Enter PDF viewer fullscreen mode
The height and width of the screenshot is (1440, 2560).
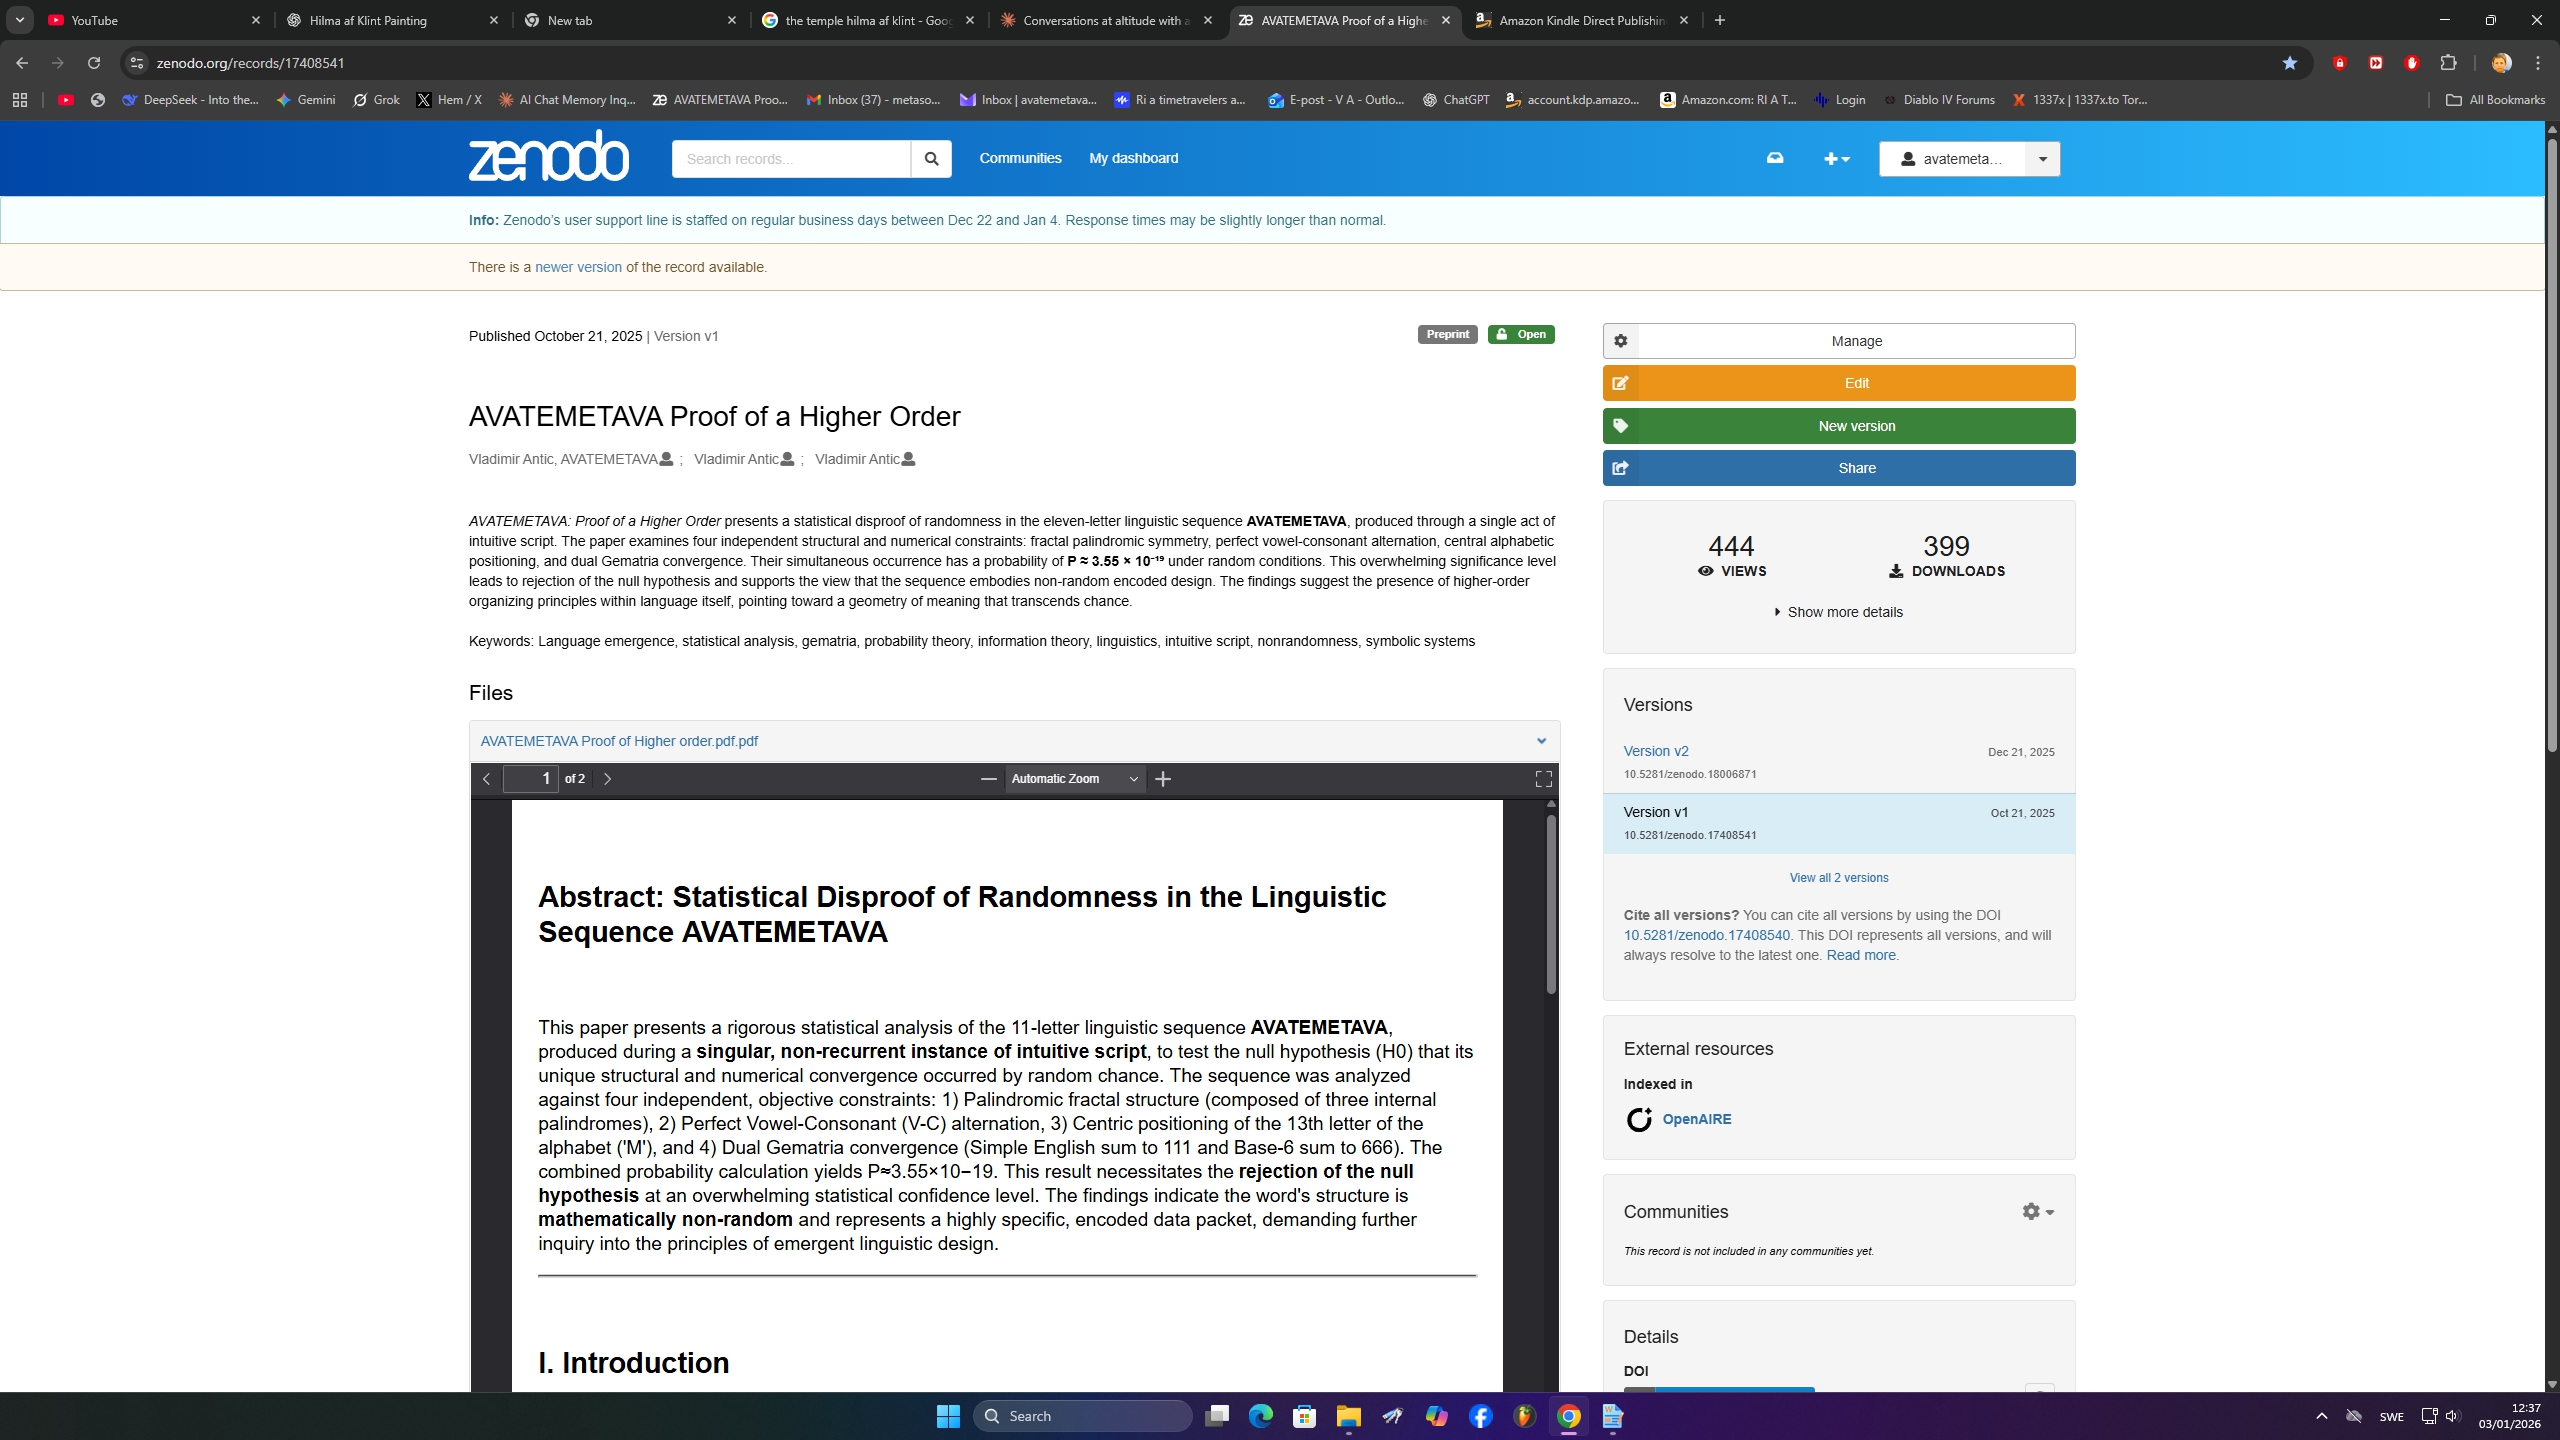(1543, 779)
